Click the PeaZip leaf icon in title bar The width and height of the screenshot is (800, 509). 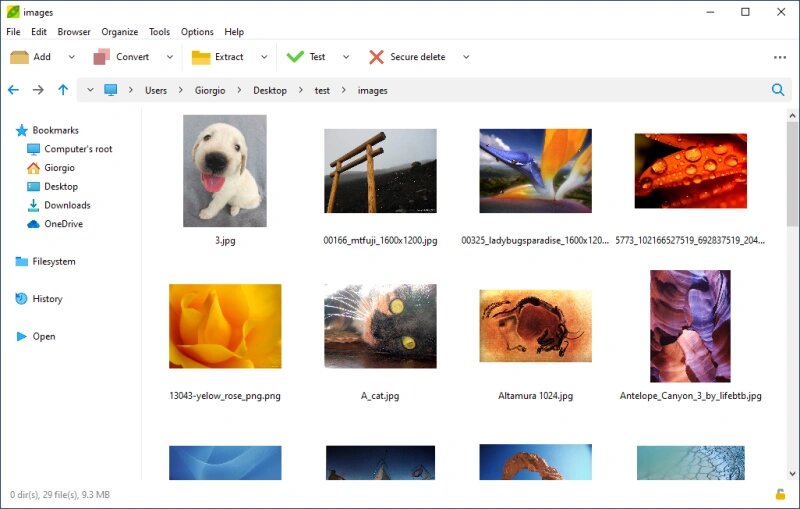tap(13, 12)
